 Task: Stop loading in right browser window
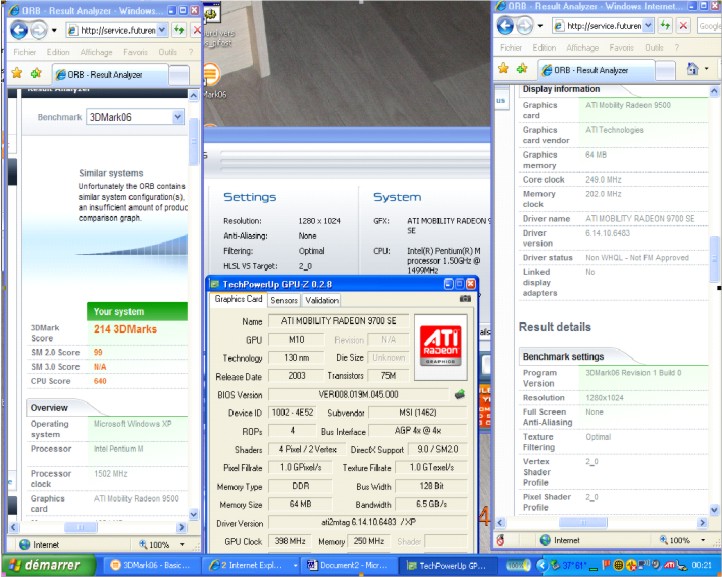684,26
